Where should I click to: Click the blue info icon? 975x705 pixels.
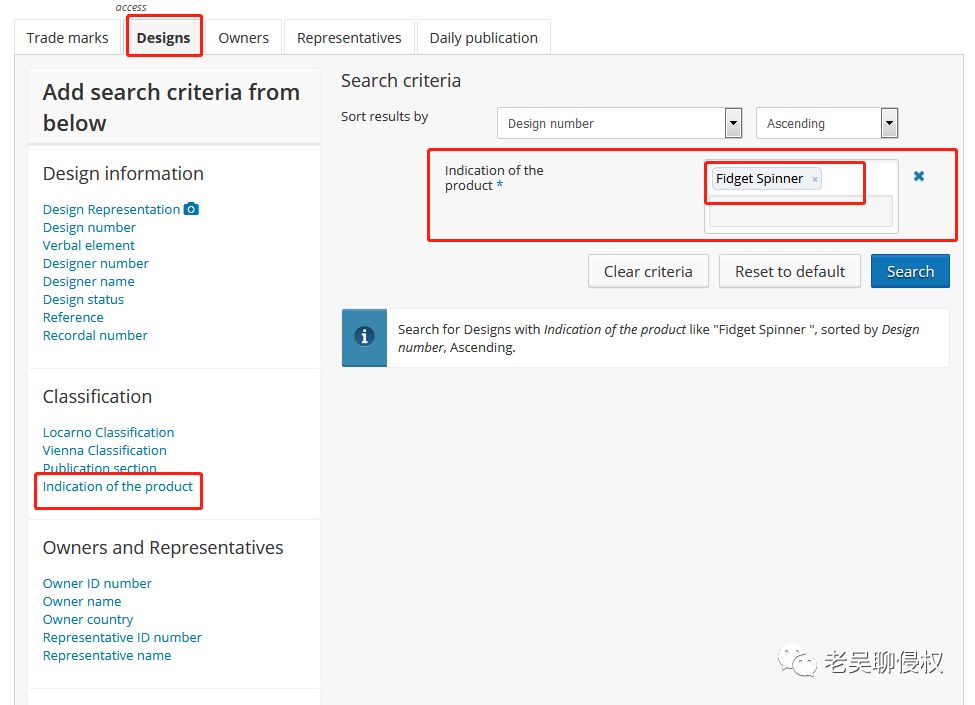point(364,338)
